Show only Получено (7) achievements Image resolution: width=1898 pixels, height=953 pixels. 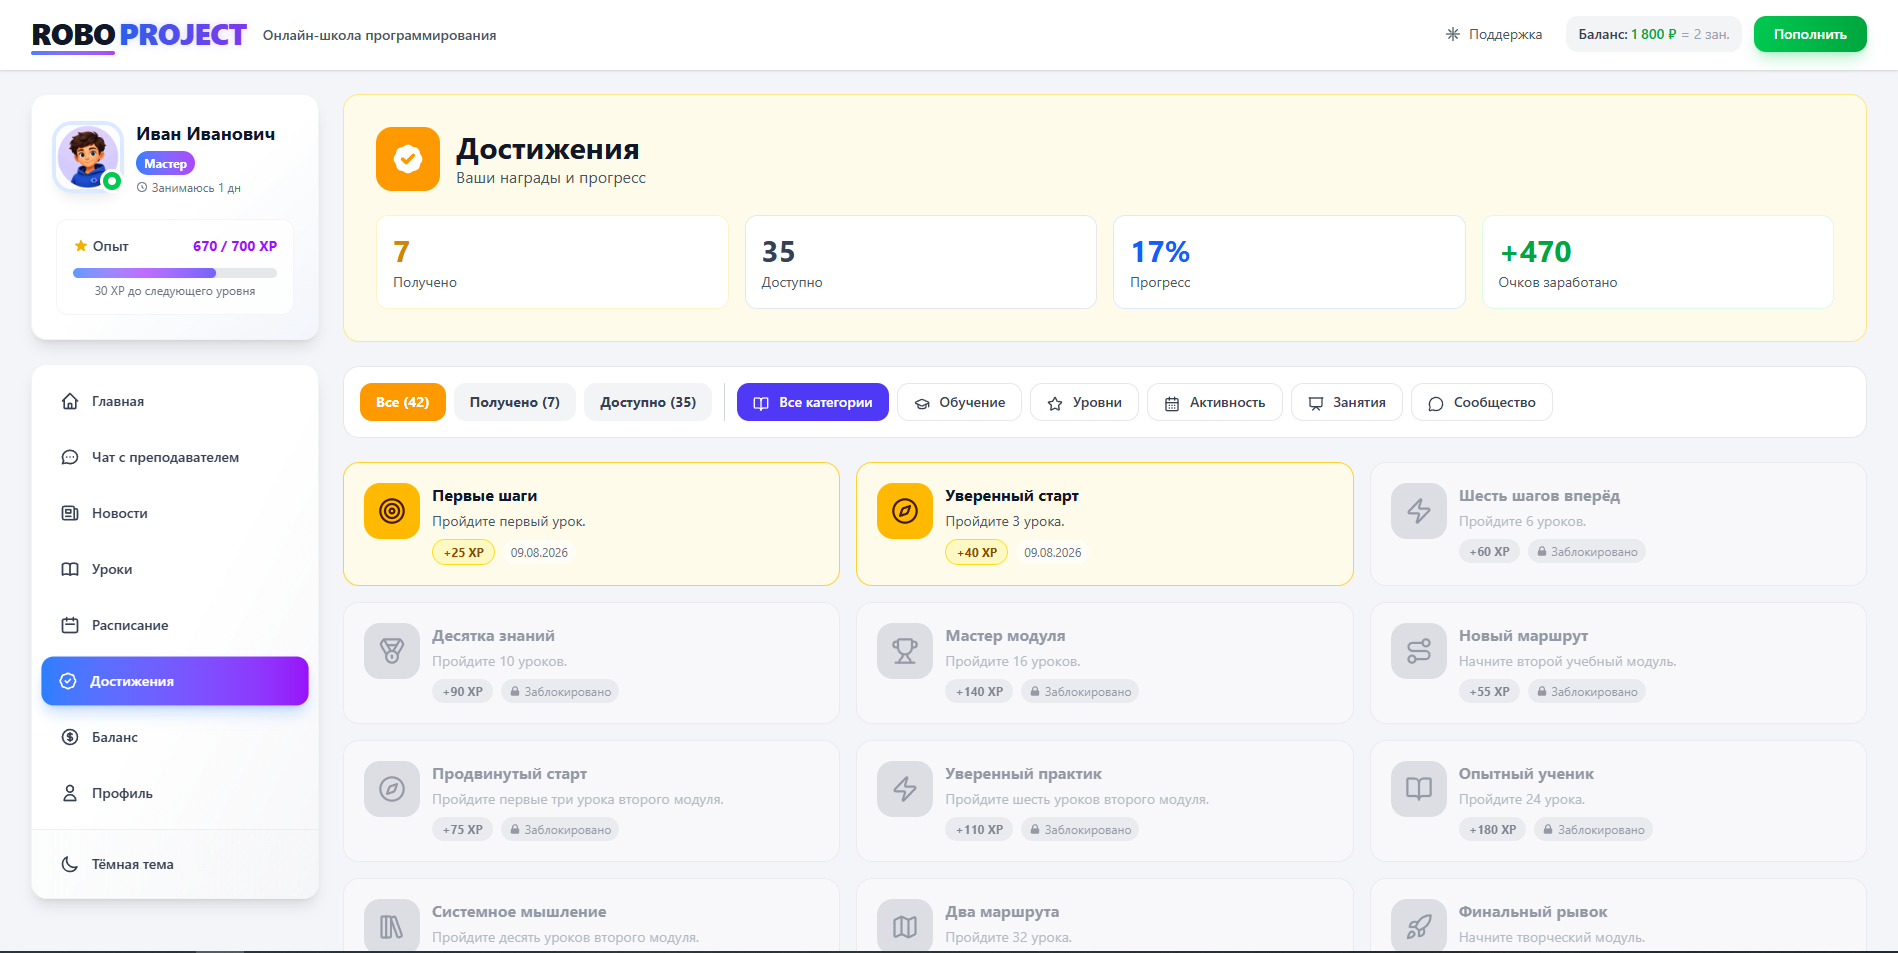pyautogui.click(x=515, y=402)
